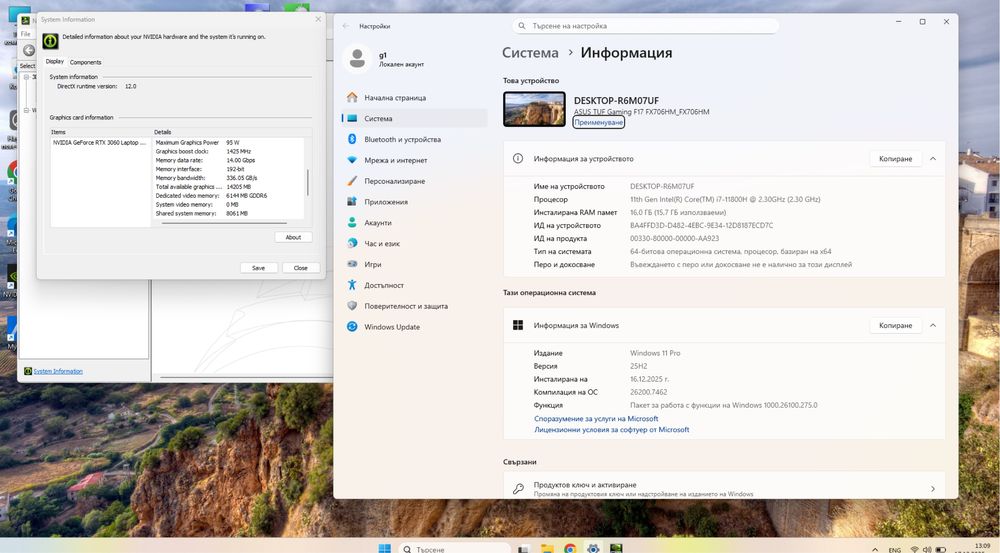Open Мрежа и интернет settings
Screen dimensions: 1000x553
pyautogui.click(x=395, y=160)
